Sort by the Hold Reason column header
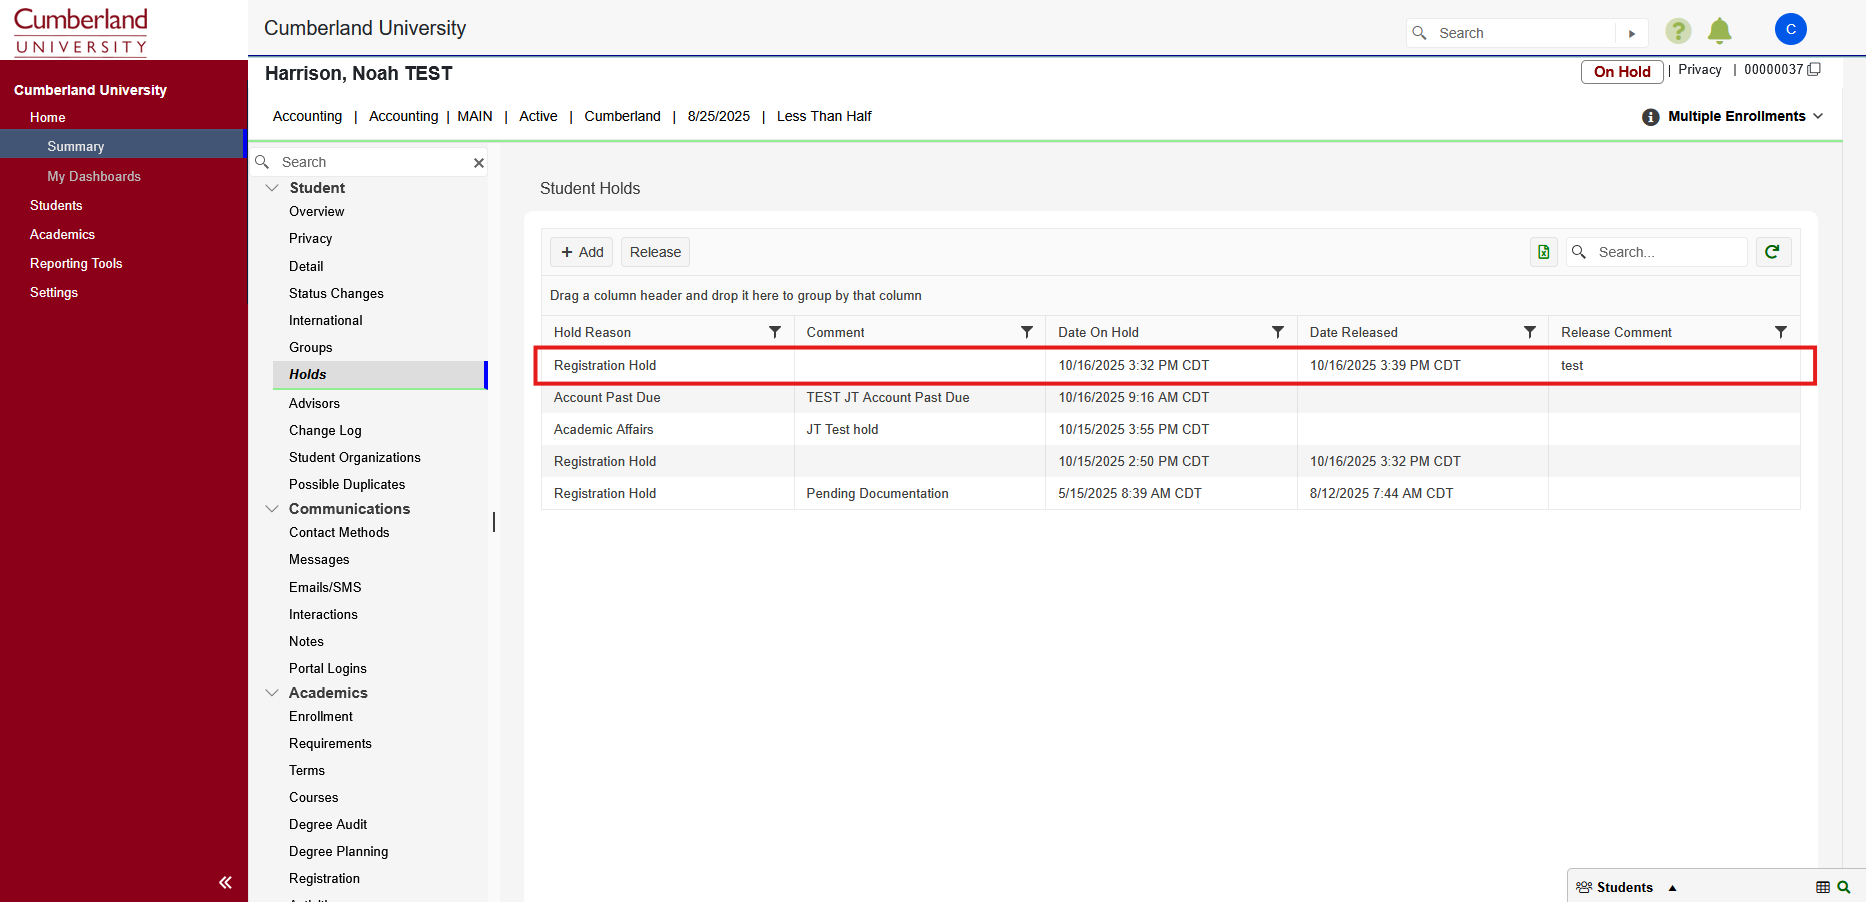This screenshot has width=1866, height=902. 592,332
